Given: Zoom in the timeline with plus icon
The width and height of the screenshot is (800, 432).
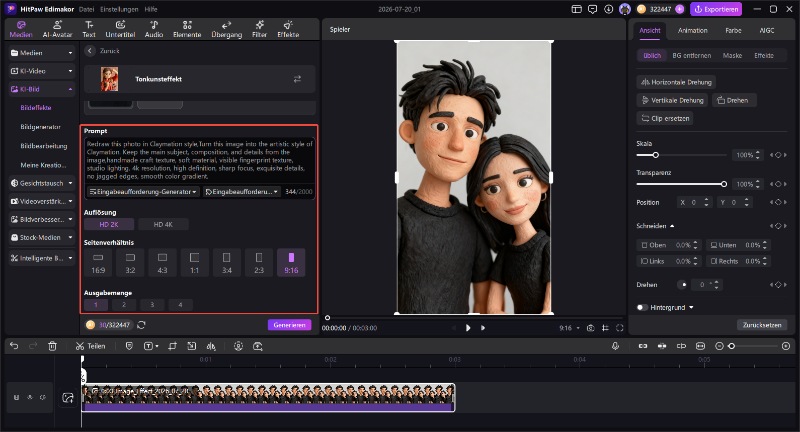Looking at the screenshot, I should (786, 346).
